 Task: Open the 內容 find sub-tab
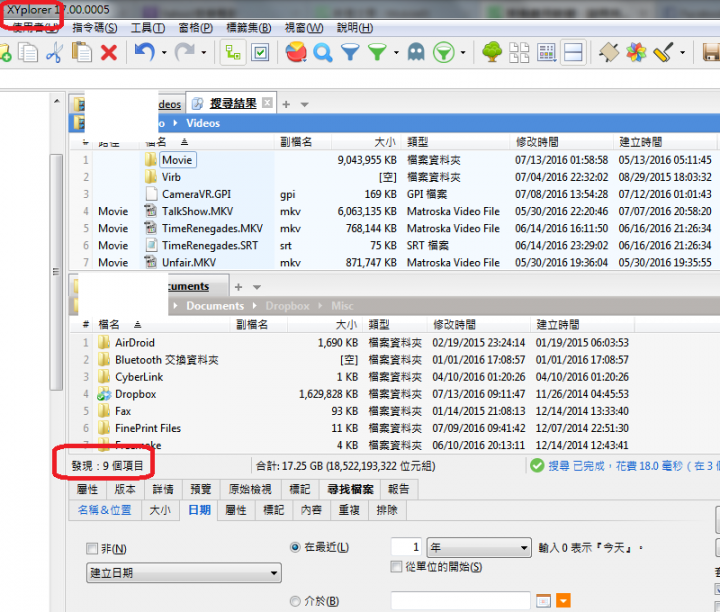pos(311,510)
